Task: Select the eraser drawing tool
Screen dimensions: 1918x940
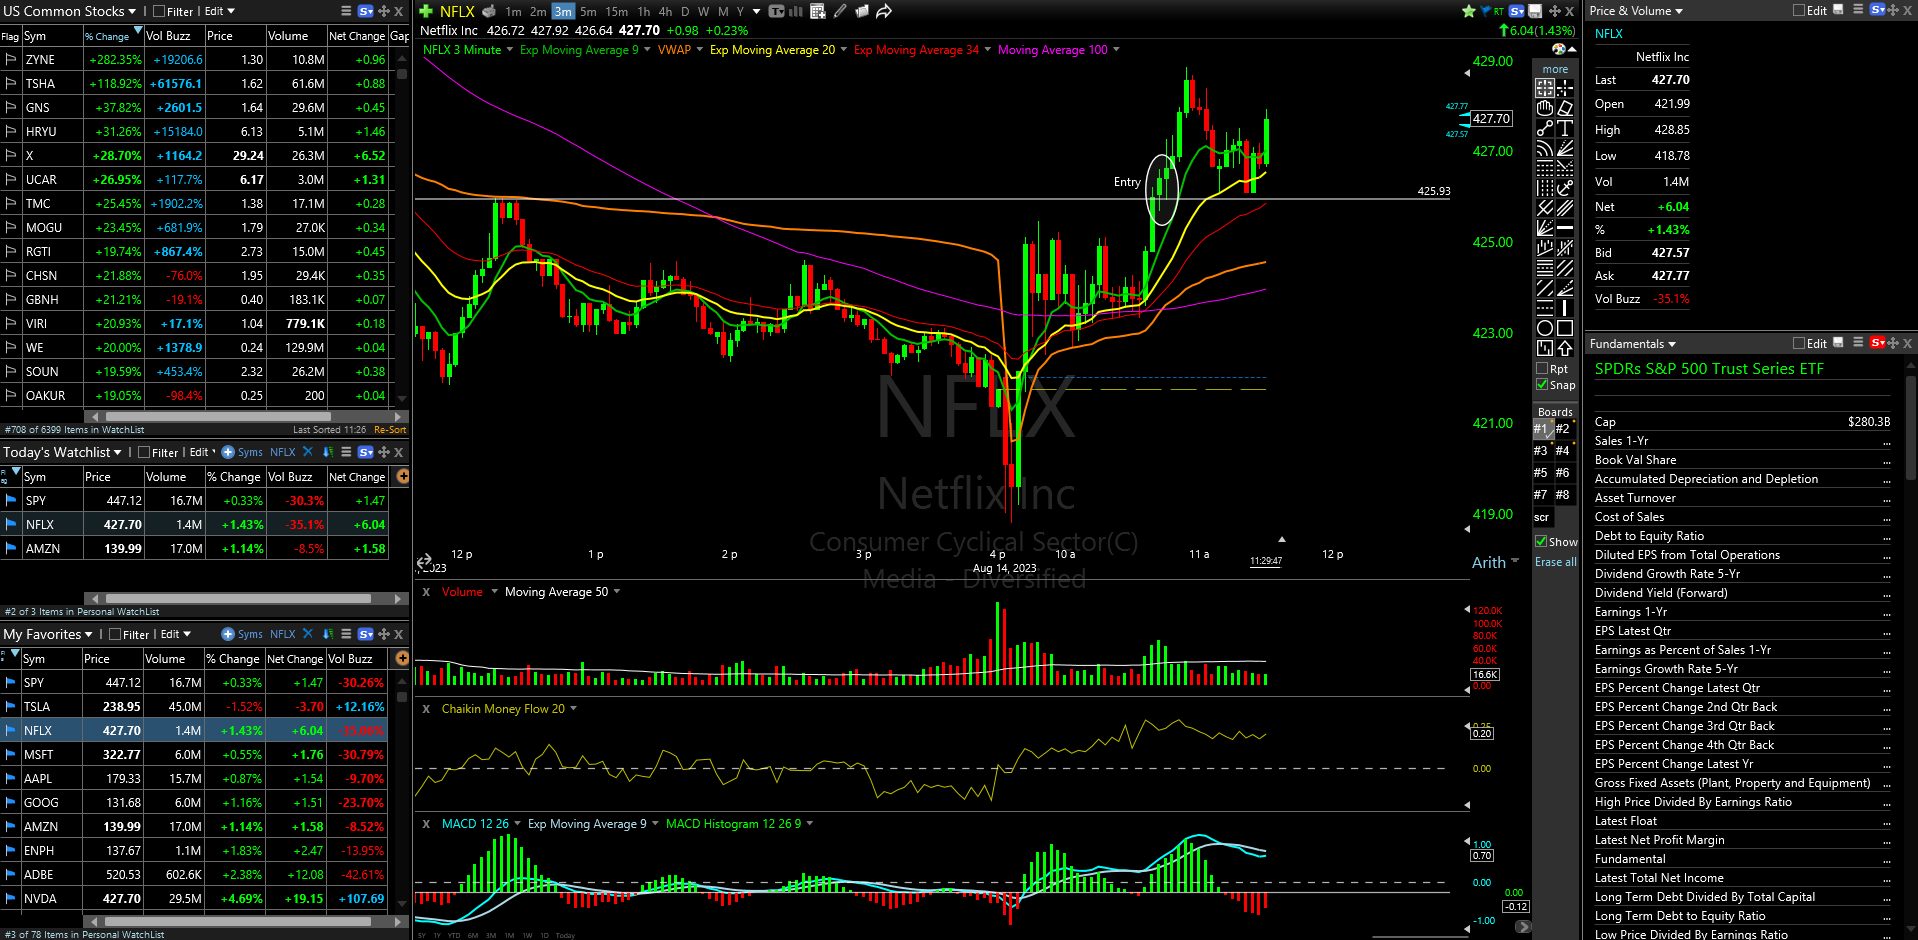Action: [x=1565, y=108]
